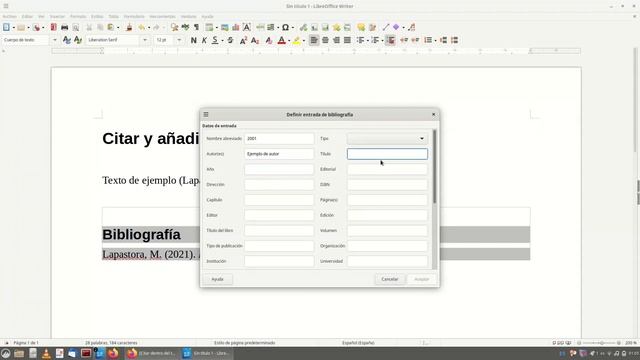Screen dimensions: 640x360
Task: Click the Insert comment icon
Action: (361, 27)
